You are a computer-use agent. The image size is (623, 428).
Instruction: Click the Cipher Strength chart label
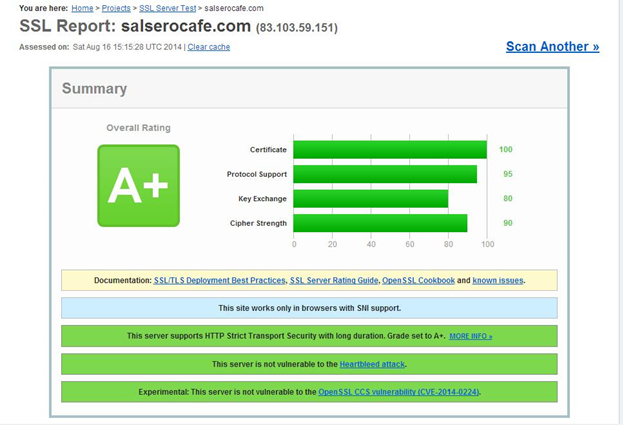coord(258,223)
